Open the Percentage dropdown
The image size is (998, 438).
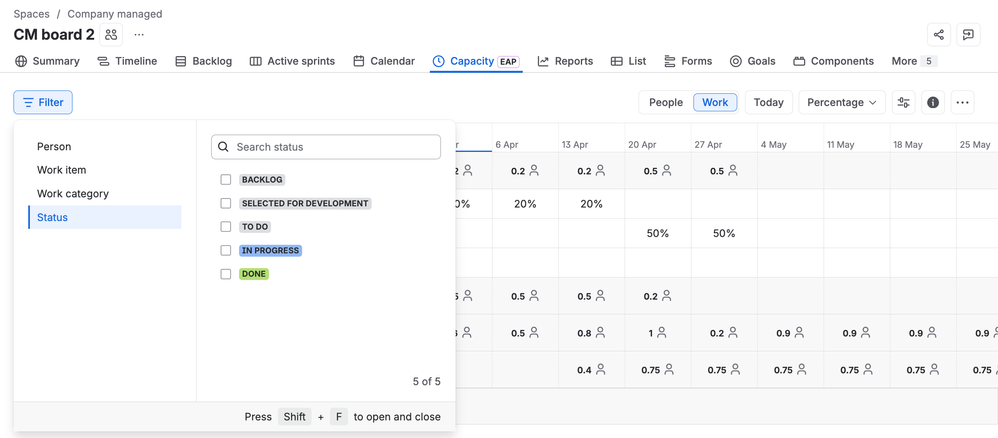tap(841, 102)
